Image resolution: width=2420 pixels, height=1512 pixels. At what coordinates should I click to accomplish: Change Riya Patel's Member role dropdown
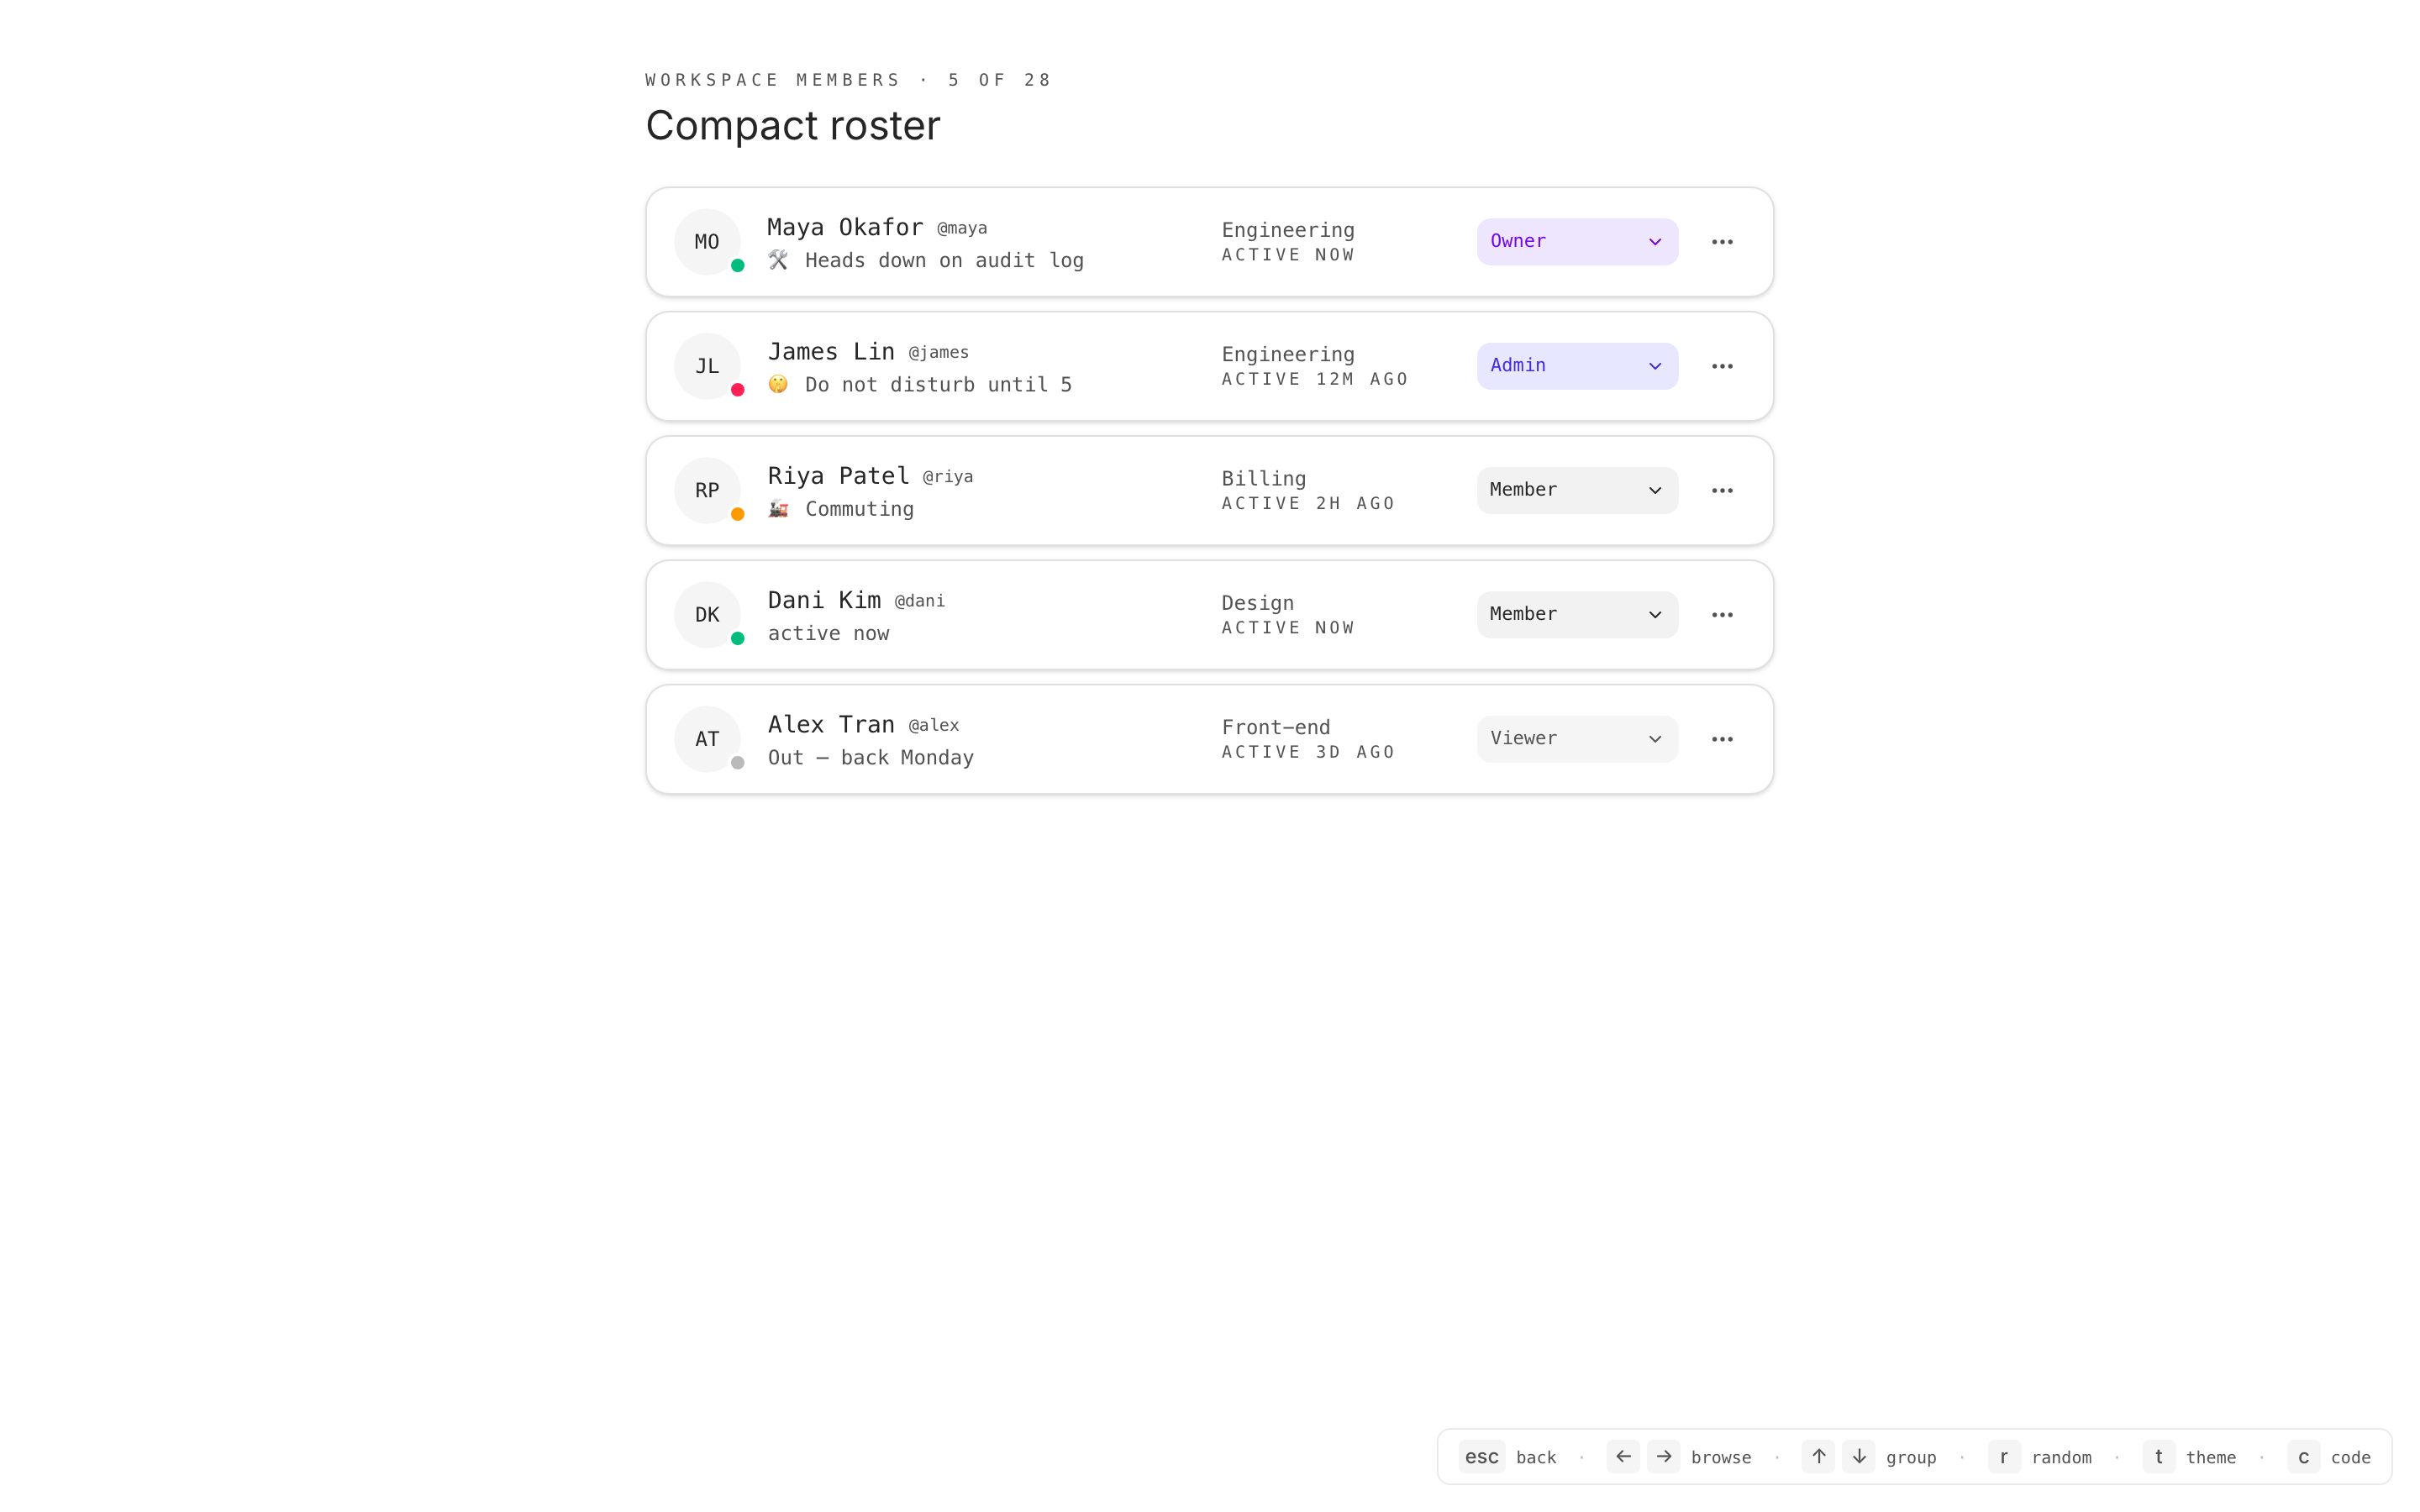tap(1576, 490)
